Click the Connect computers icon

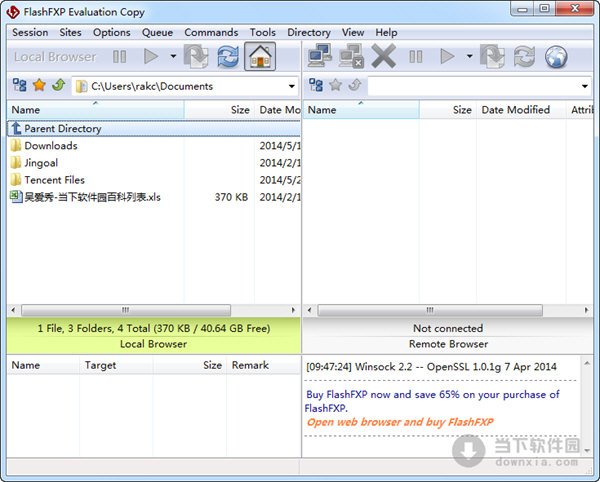tap(320, 56)
